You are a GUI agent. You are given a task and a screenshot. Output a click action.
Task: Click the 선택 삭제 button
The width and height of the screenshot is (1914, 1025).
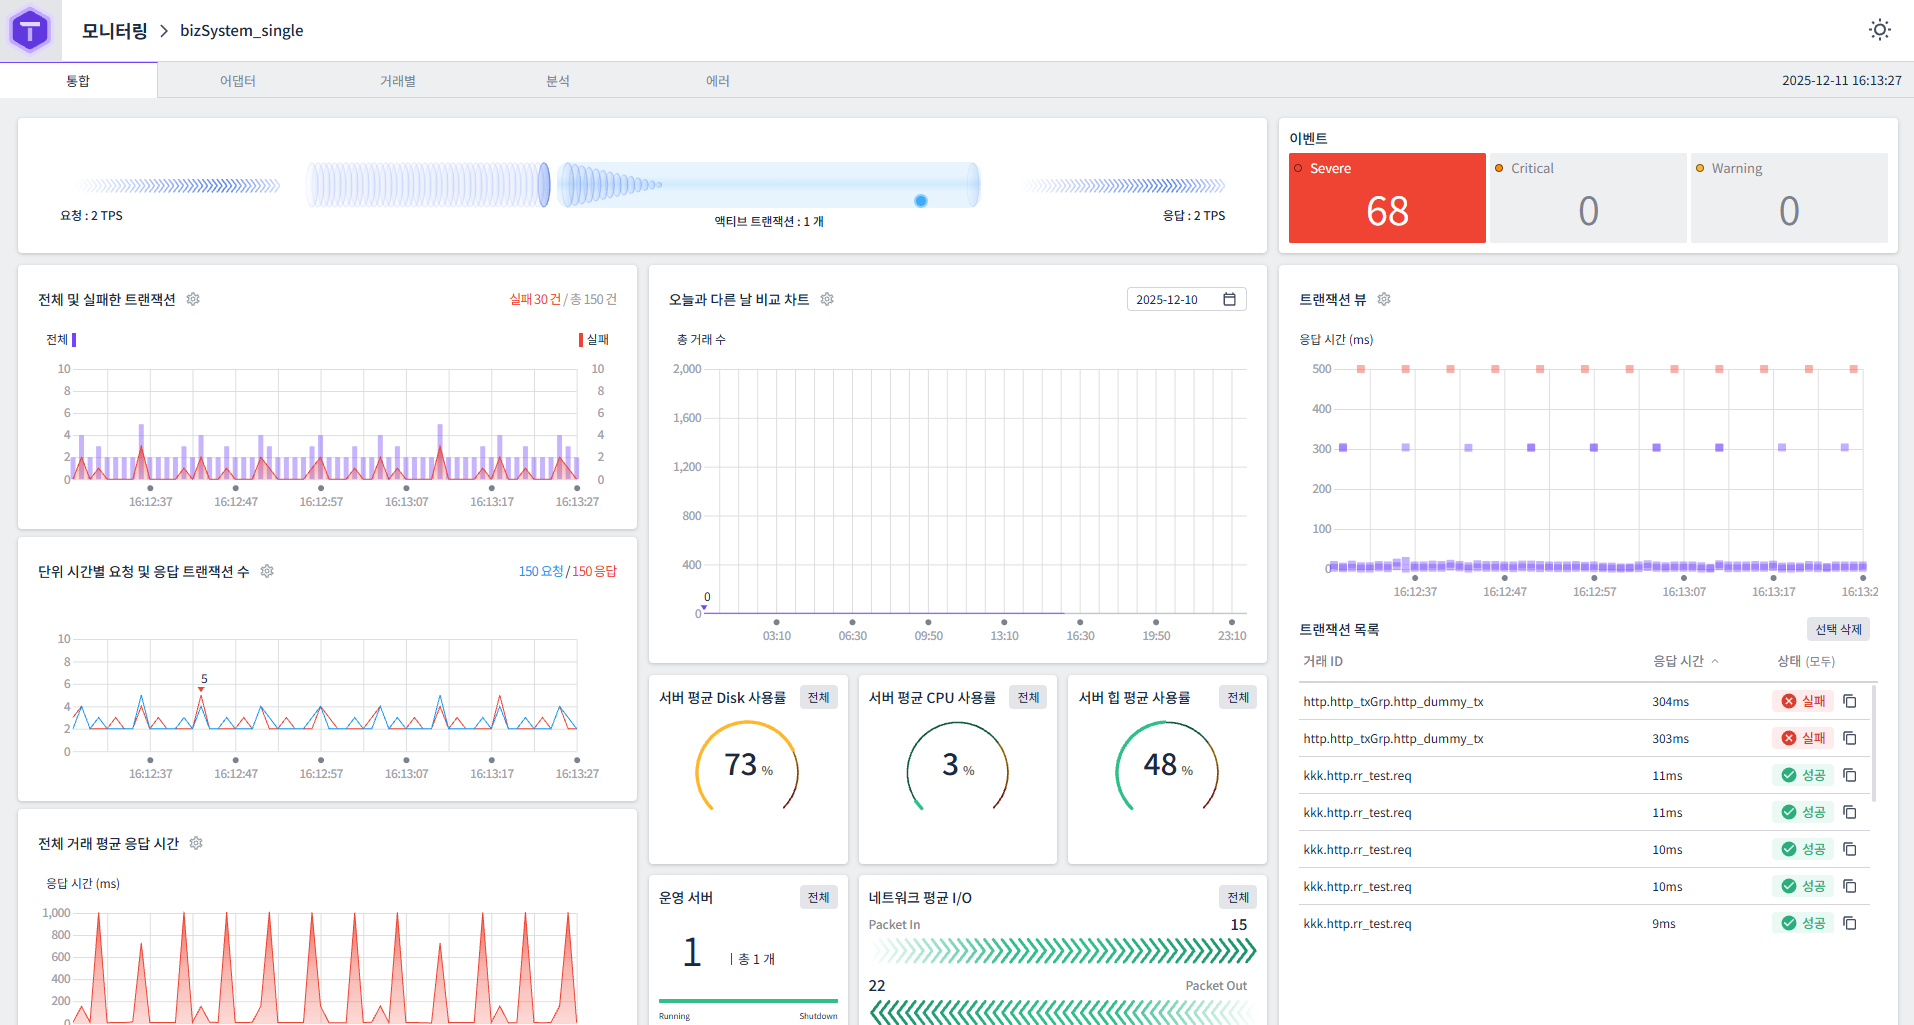[x=1838, y=628]
